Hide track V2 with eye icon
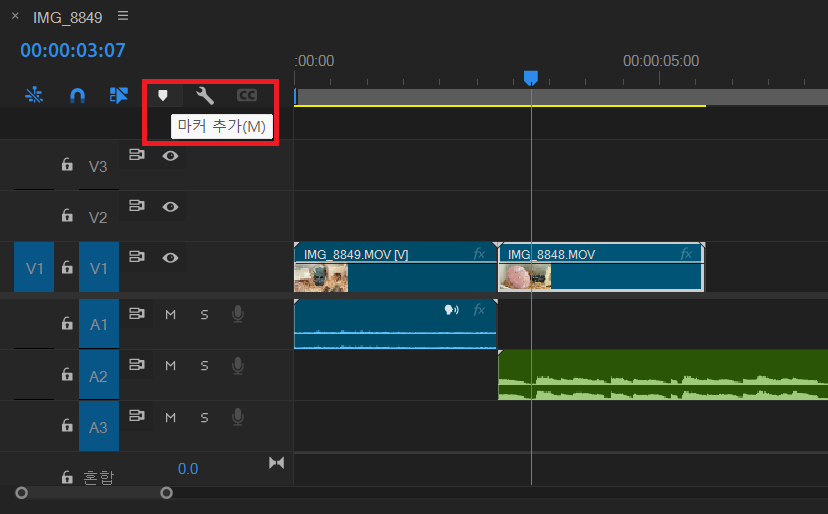 click(x=170, y=207)
